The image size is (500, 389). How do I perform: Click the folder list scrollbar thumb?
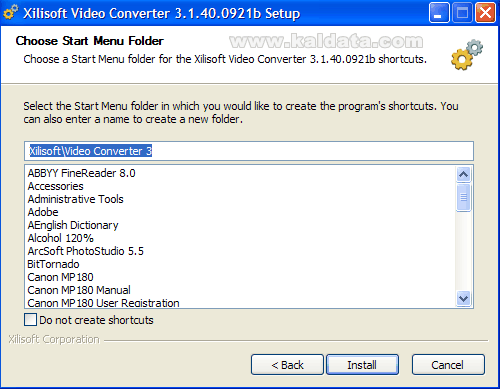464,197
